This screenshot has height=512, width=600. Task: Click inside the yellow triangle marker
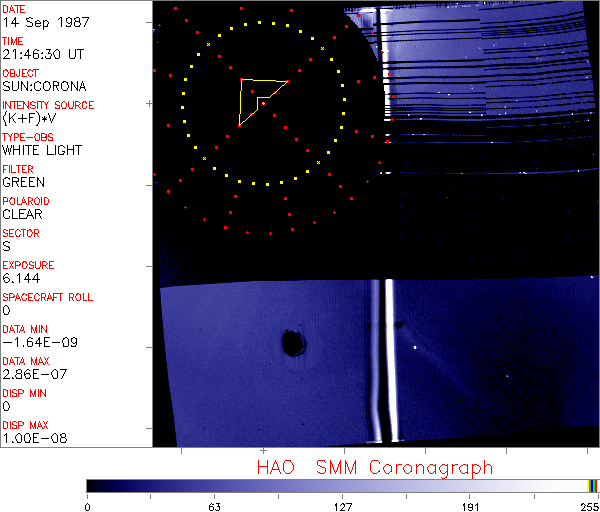click(256, 96)
